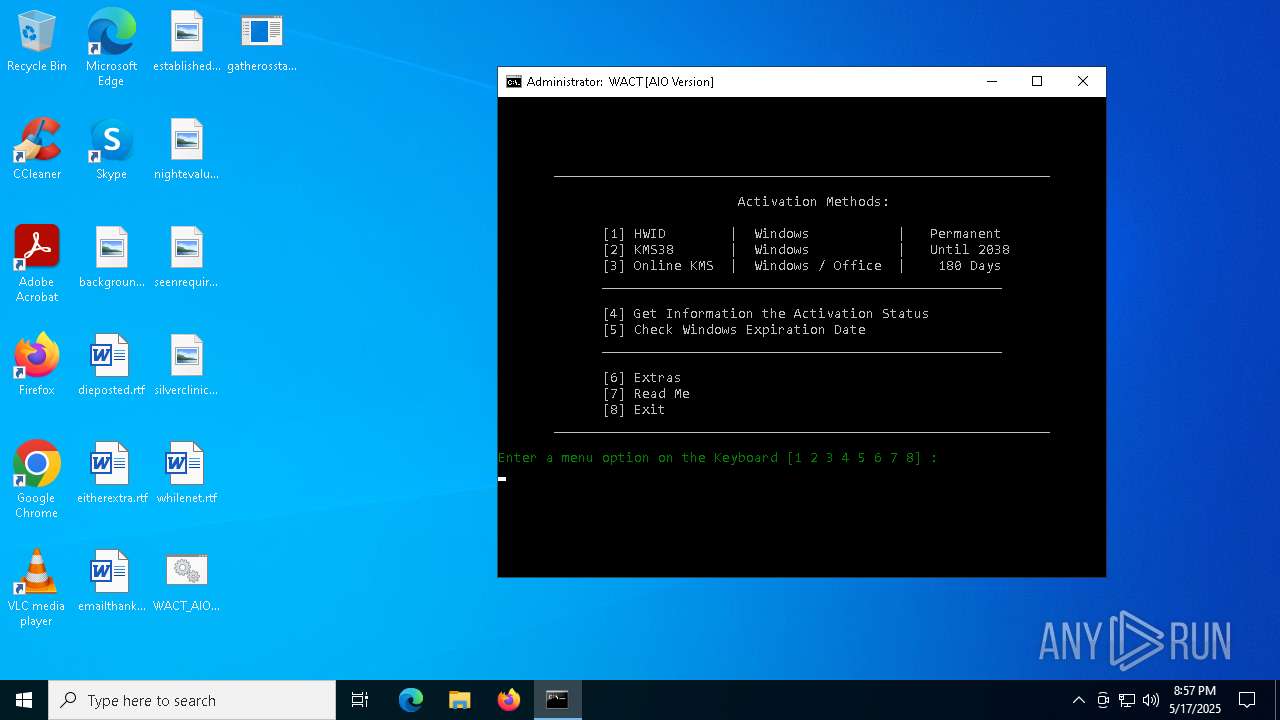Minimize the WACT console window
The width and height of the screenshot is (1280, 720).
tap(992, 82)
